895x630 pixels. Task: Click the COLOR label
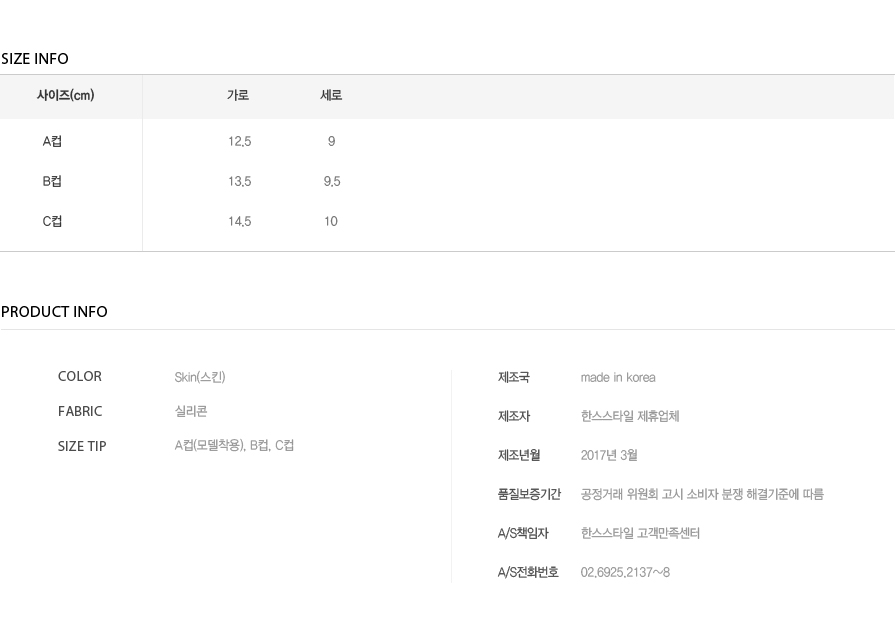point(80,377)
